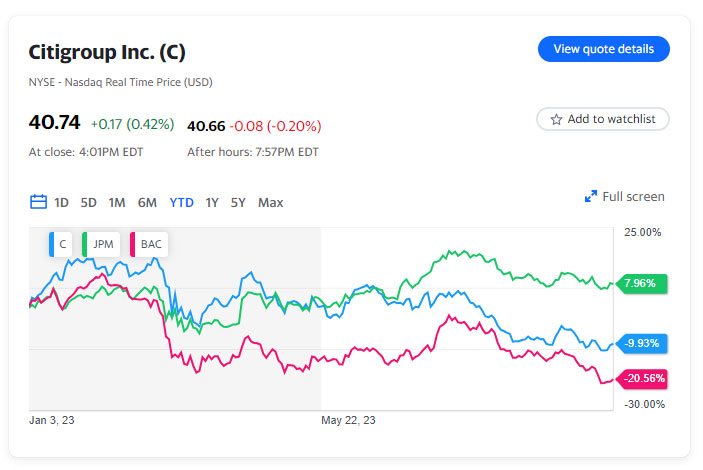Click Add to watchlist button
This screenshot has width=703, height=470.
pos(603,119)
